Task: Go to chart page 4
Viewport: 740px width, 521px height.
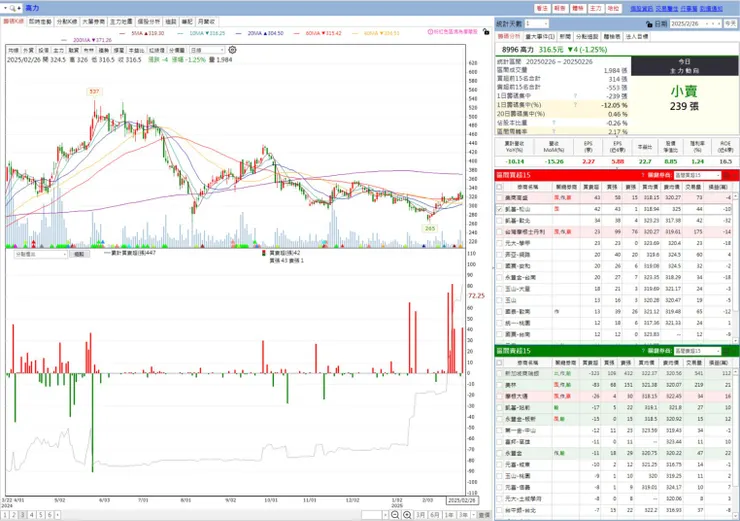Action: 32,515
